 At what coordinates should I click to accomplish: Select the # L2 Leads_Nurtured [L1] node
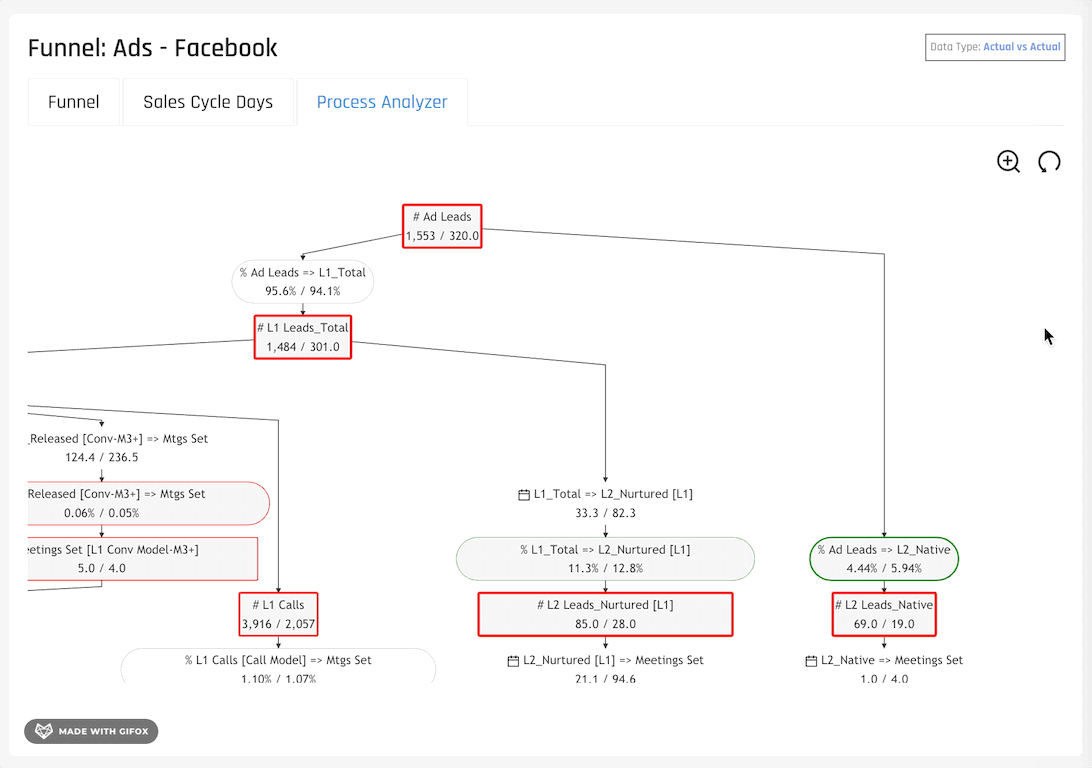[605, 614]
